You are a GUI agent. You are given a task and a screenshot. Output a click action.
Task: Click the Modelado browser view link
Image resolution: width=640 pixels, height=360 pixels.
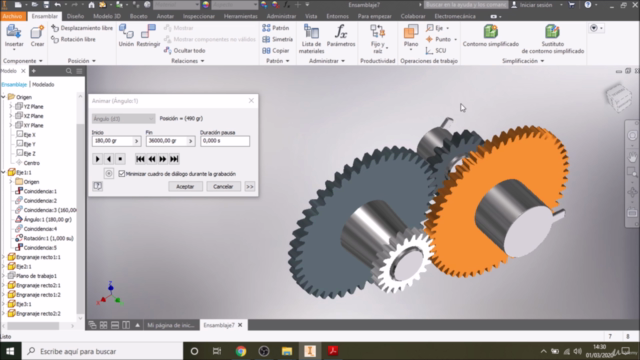point(43,84)
